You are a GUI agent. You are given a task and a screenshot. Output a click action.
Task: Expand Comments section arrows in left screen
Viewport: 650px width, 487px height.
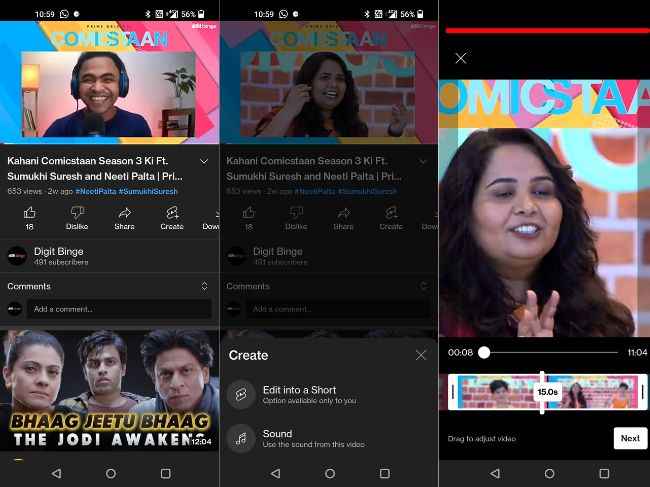(x=204, y=286)
